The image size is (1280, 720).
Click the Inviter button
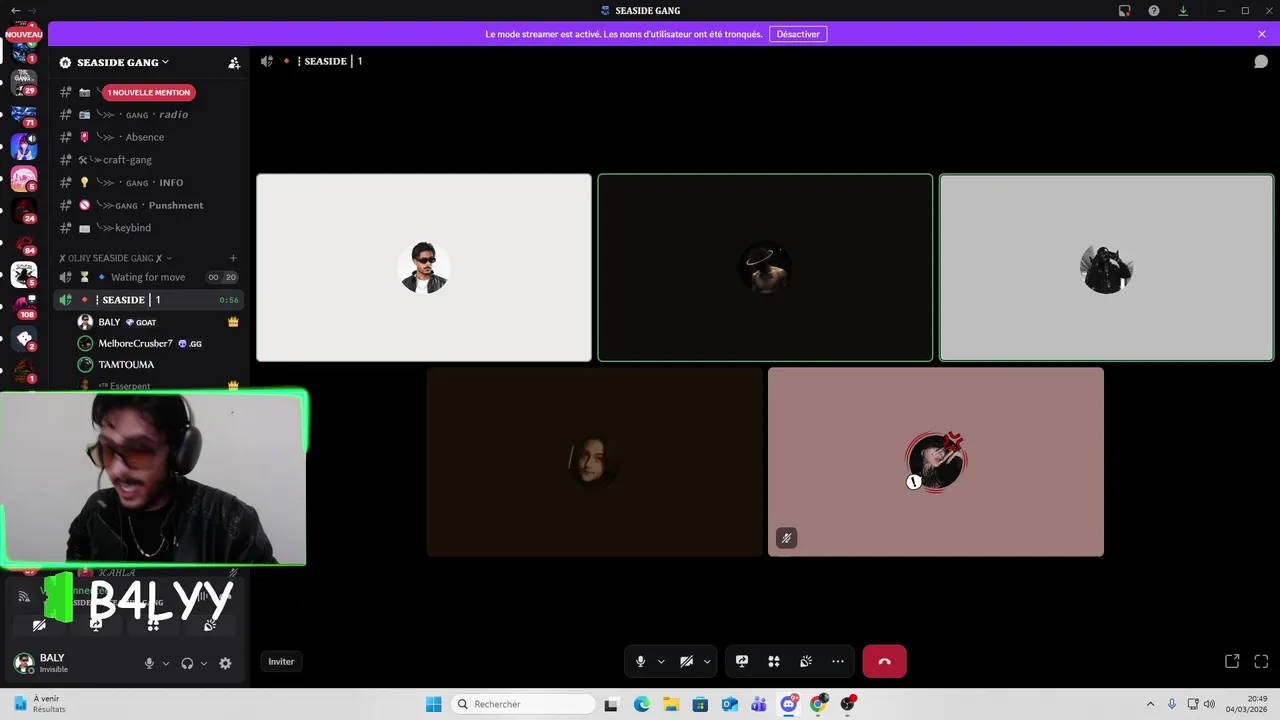click(x=281, y=661)
